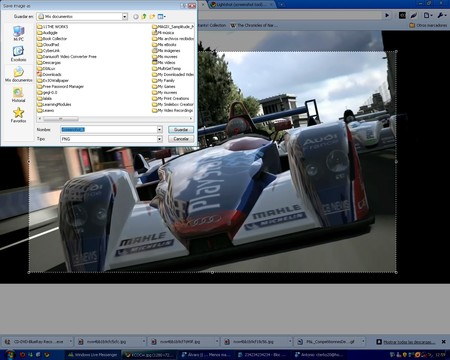This screenshot has width=450, height=360.
Task: Click the Nombre filename input field
Action: point(109,129)
